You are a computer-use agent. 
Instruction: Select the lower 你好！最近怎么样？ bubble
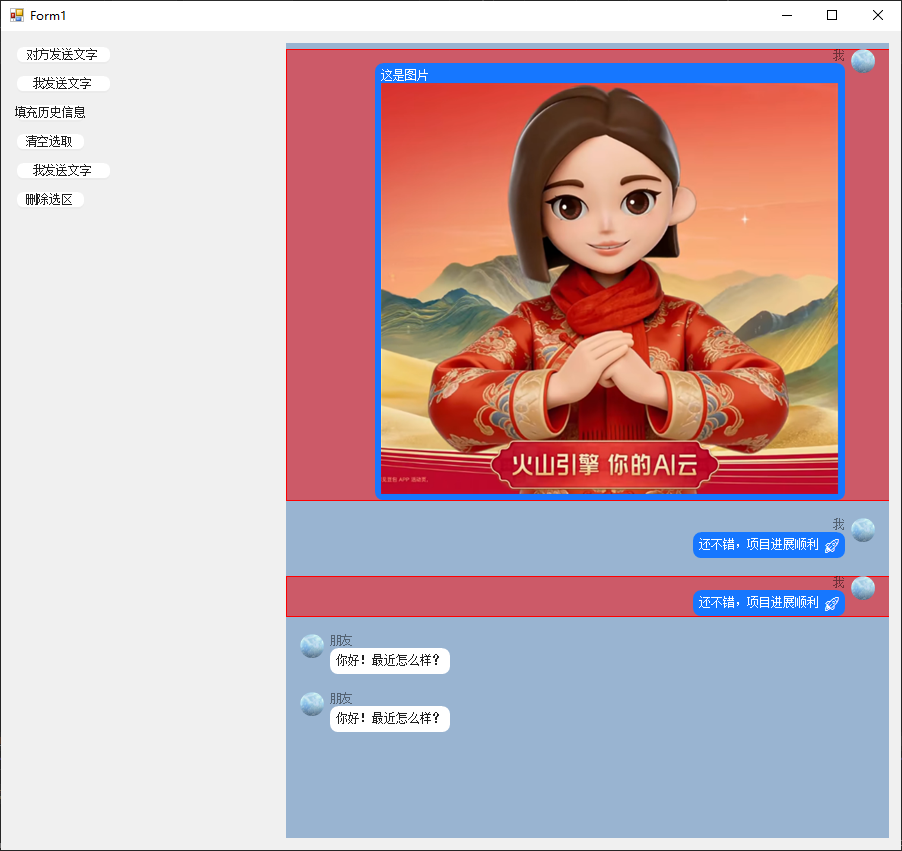(389, 719)
